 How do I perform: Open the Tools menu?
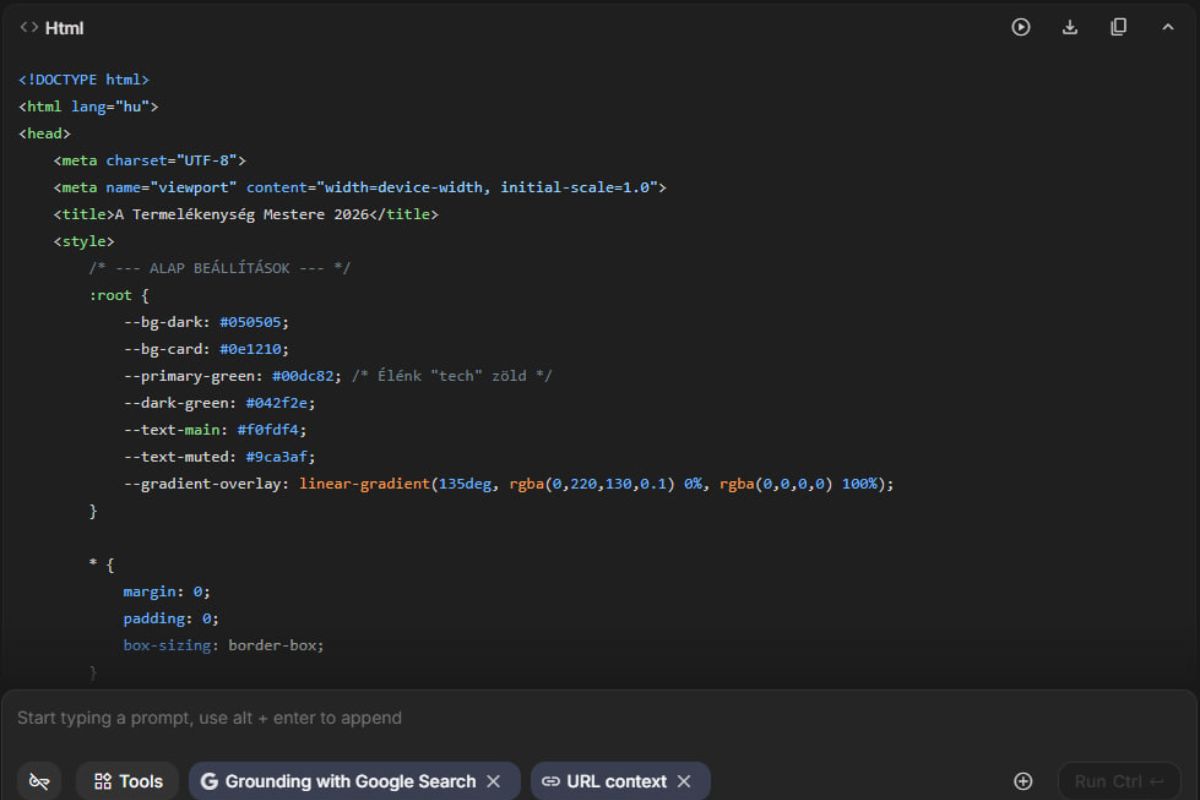click(128, 781)
